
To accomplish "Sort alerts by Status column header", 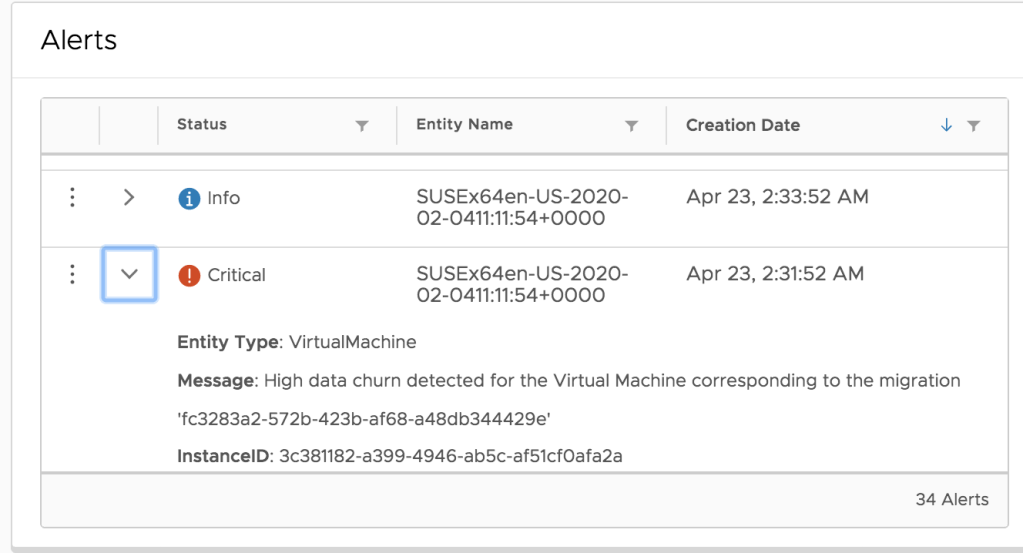I will [202, 125].
